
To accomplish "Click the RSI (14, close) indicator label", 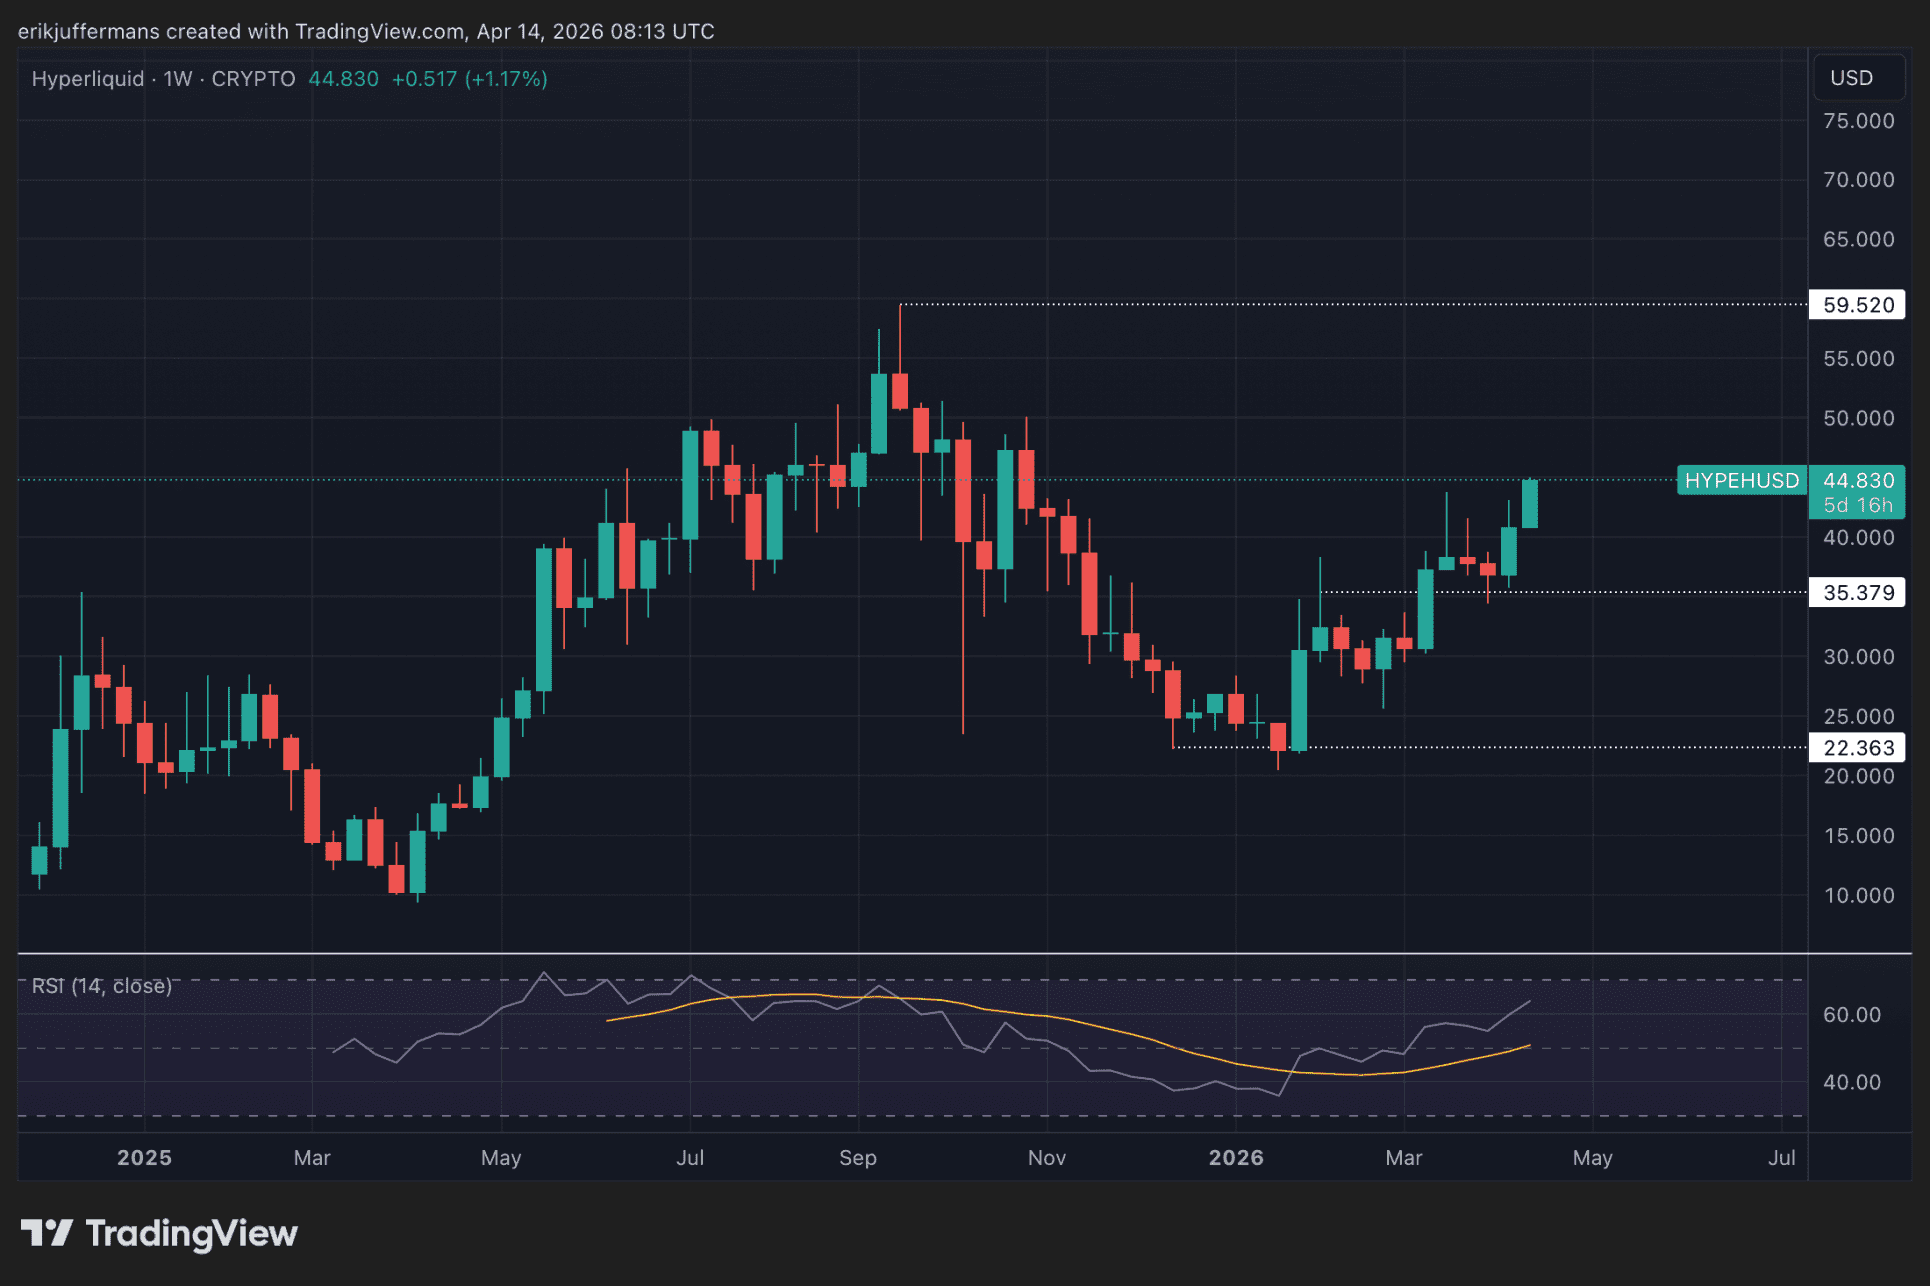I will click(x=101, y=986).
